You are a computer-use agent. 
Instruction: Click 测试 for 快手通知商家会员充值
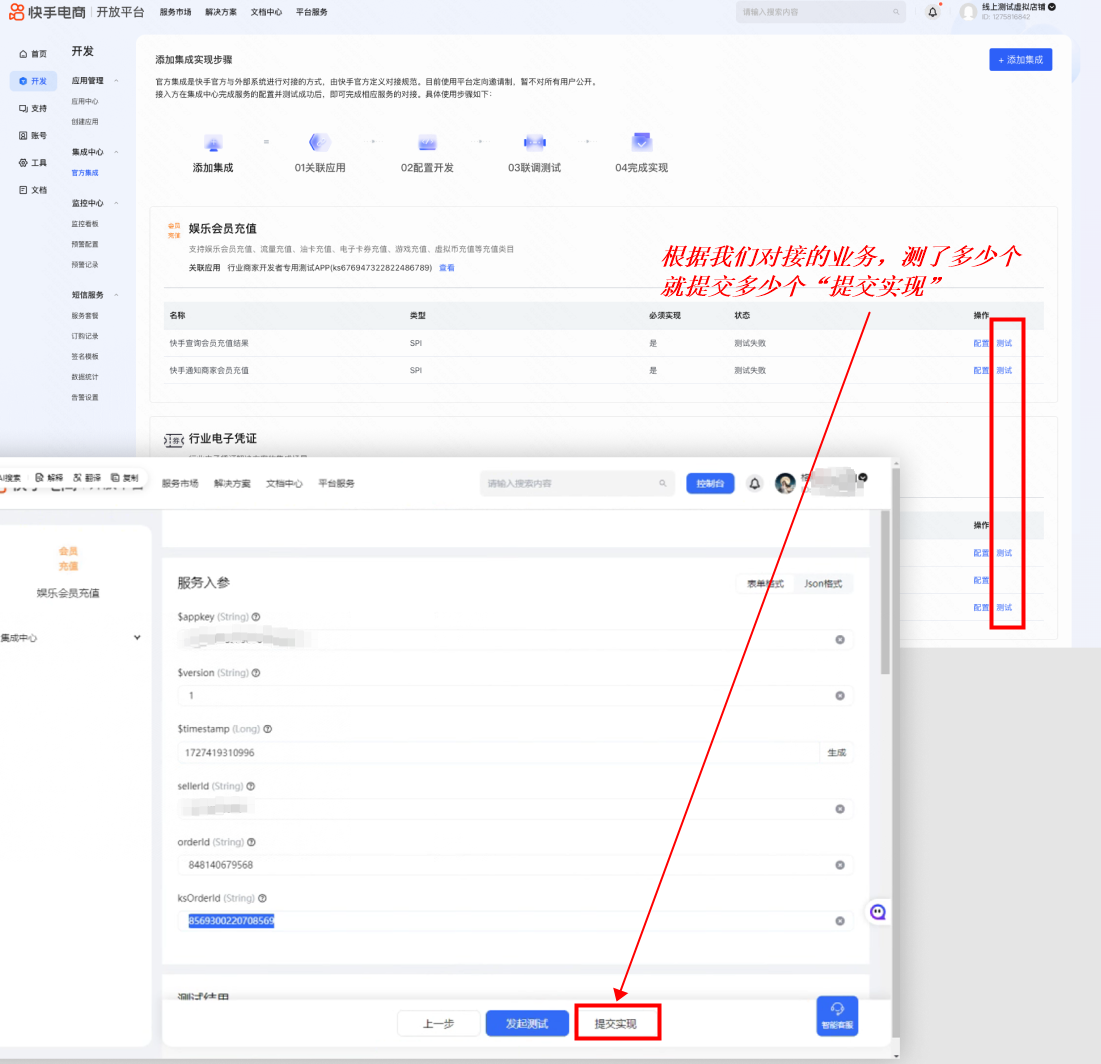click(1004, 370)
